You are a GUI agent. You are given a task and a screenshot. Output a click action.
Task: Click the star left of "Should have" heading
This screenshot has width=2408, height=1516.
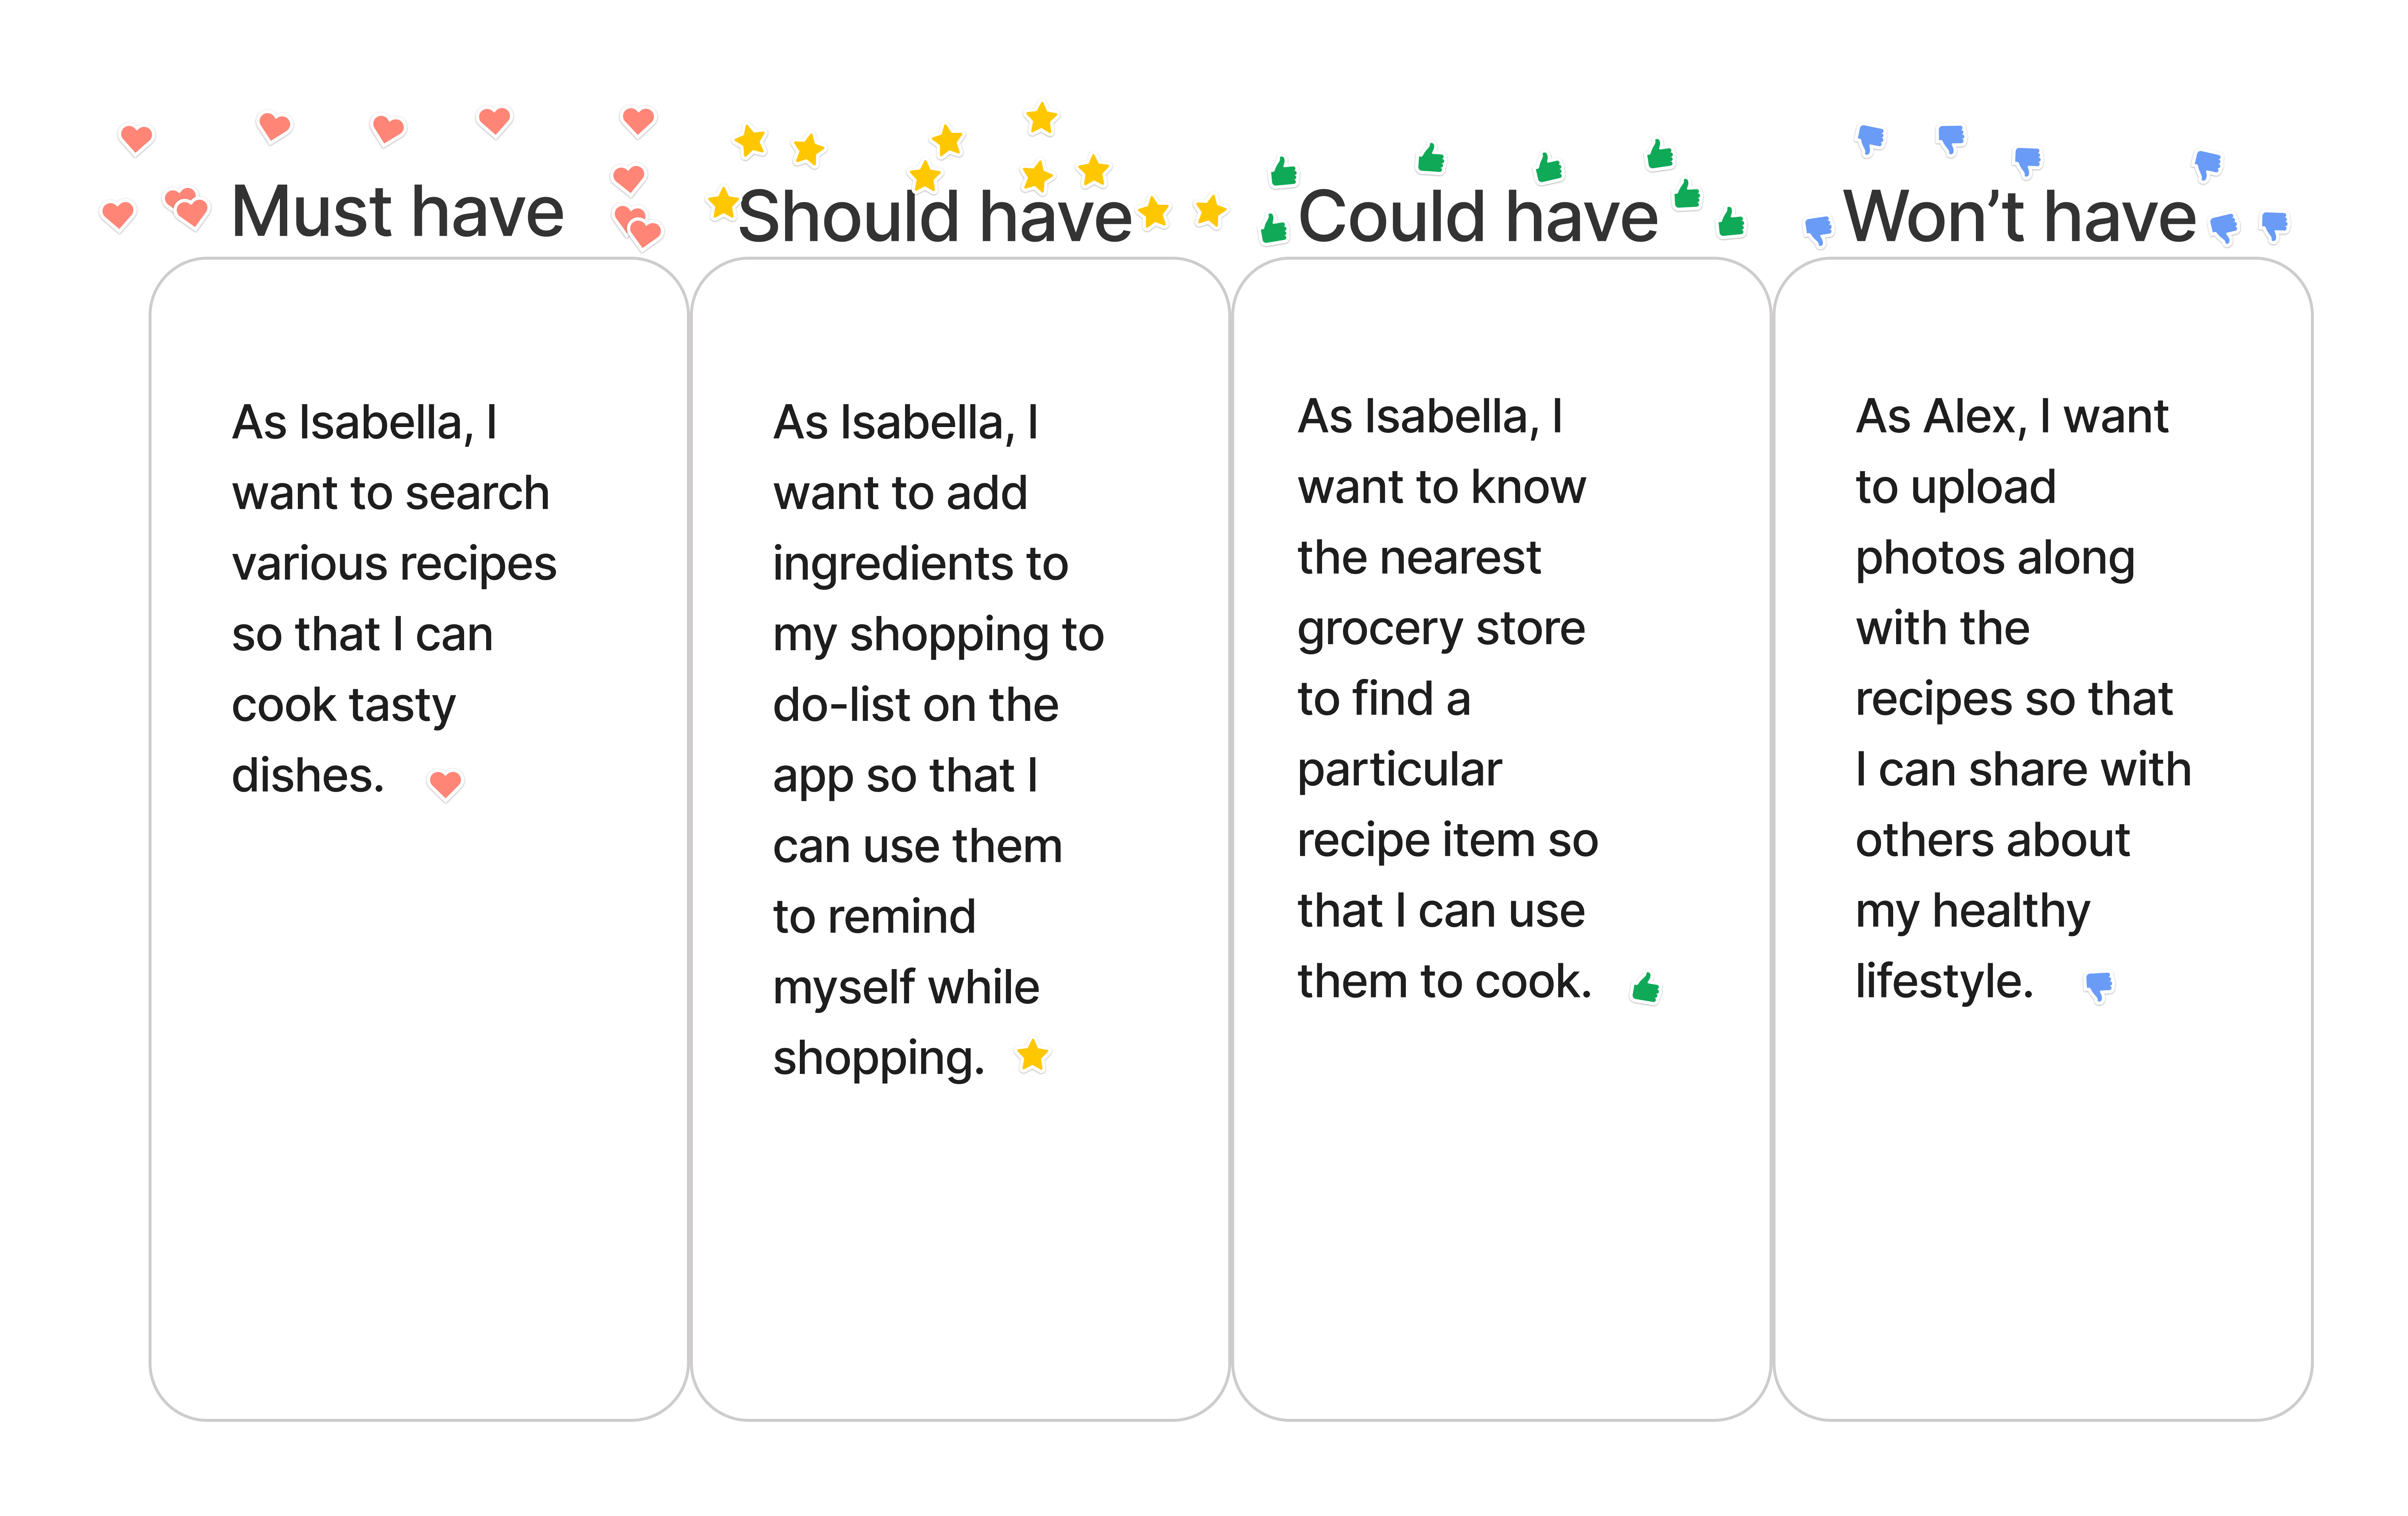click(x=723, y=203)
